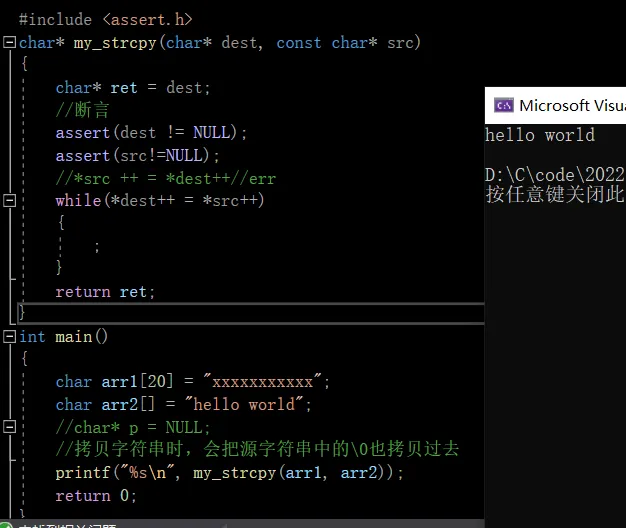The image size is (626, 528).
Task: Click the //断言 comment line
Action: click(83, 110)
